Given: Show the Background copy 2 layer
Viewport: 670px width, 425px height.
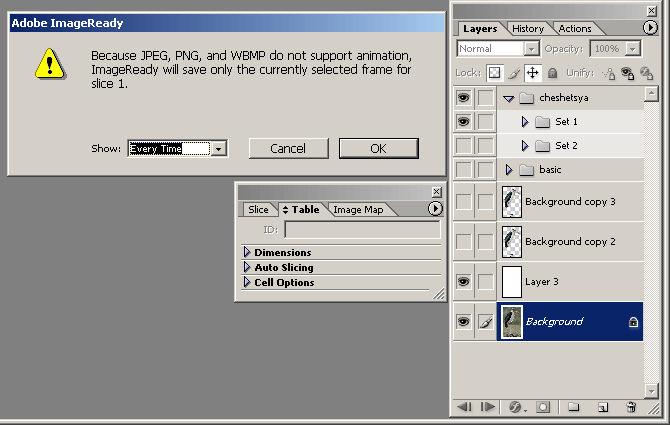Looking at the screenshot, I should 463,241.
